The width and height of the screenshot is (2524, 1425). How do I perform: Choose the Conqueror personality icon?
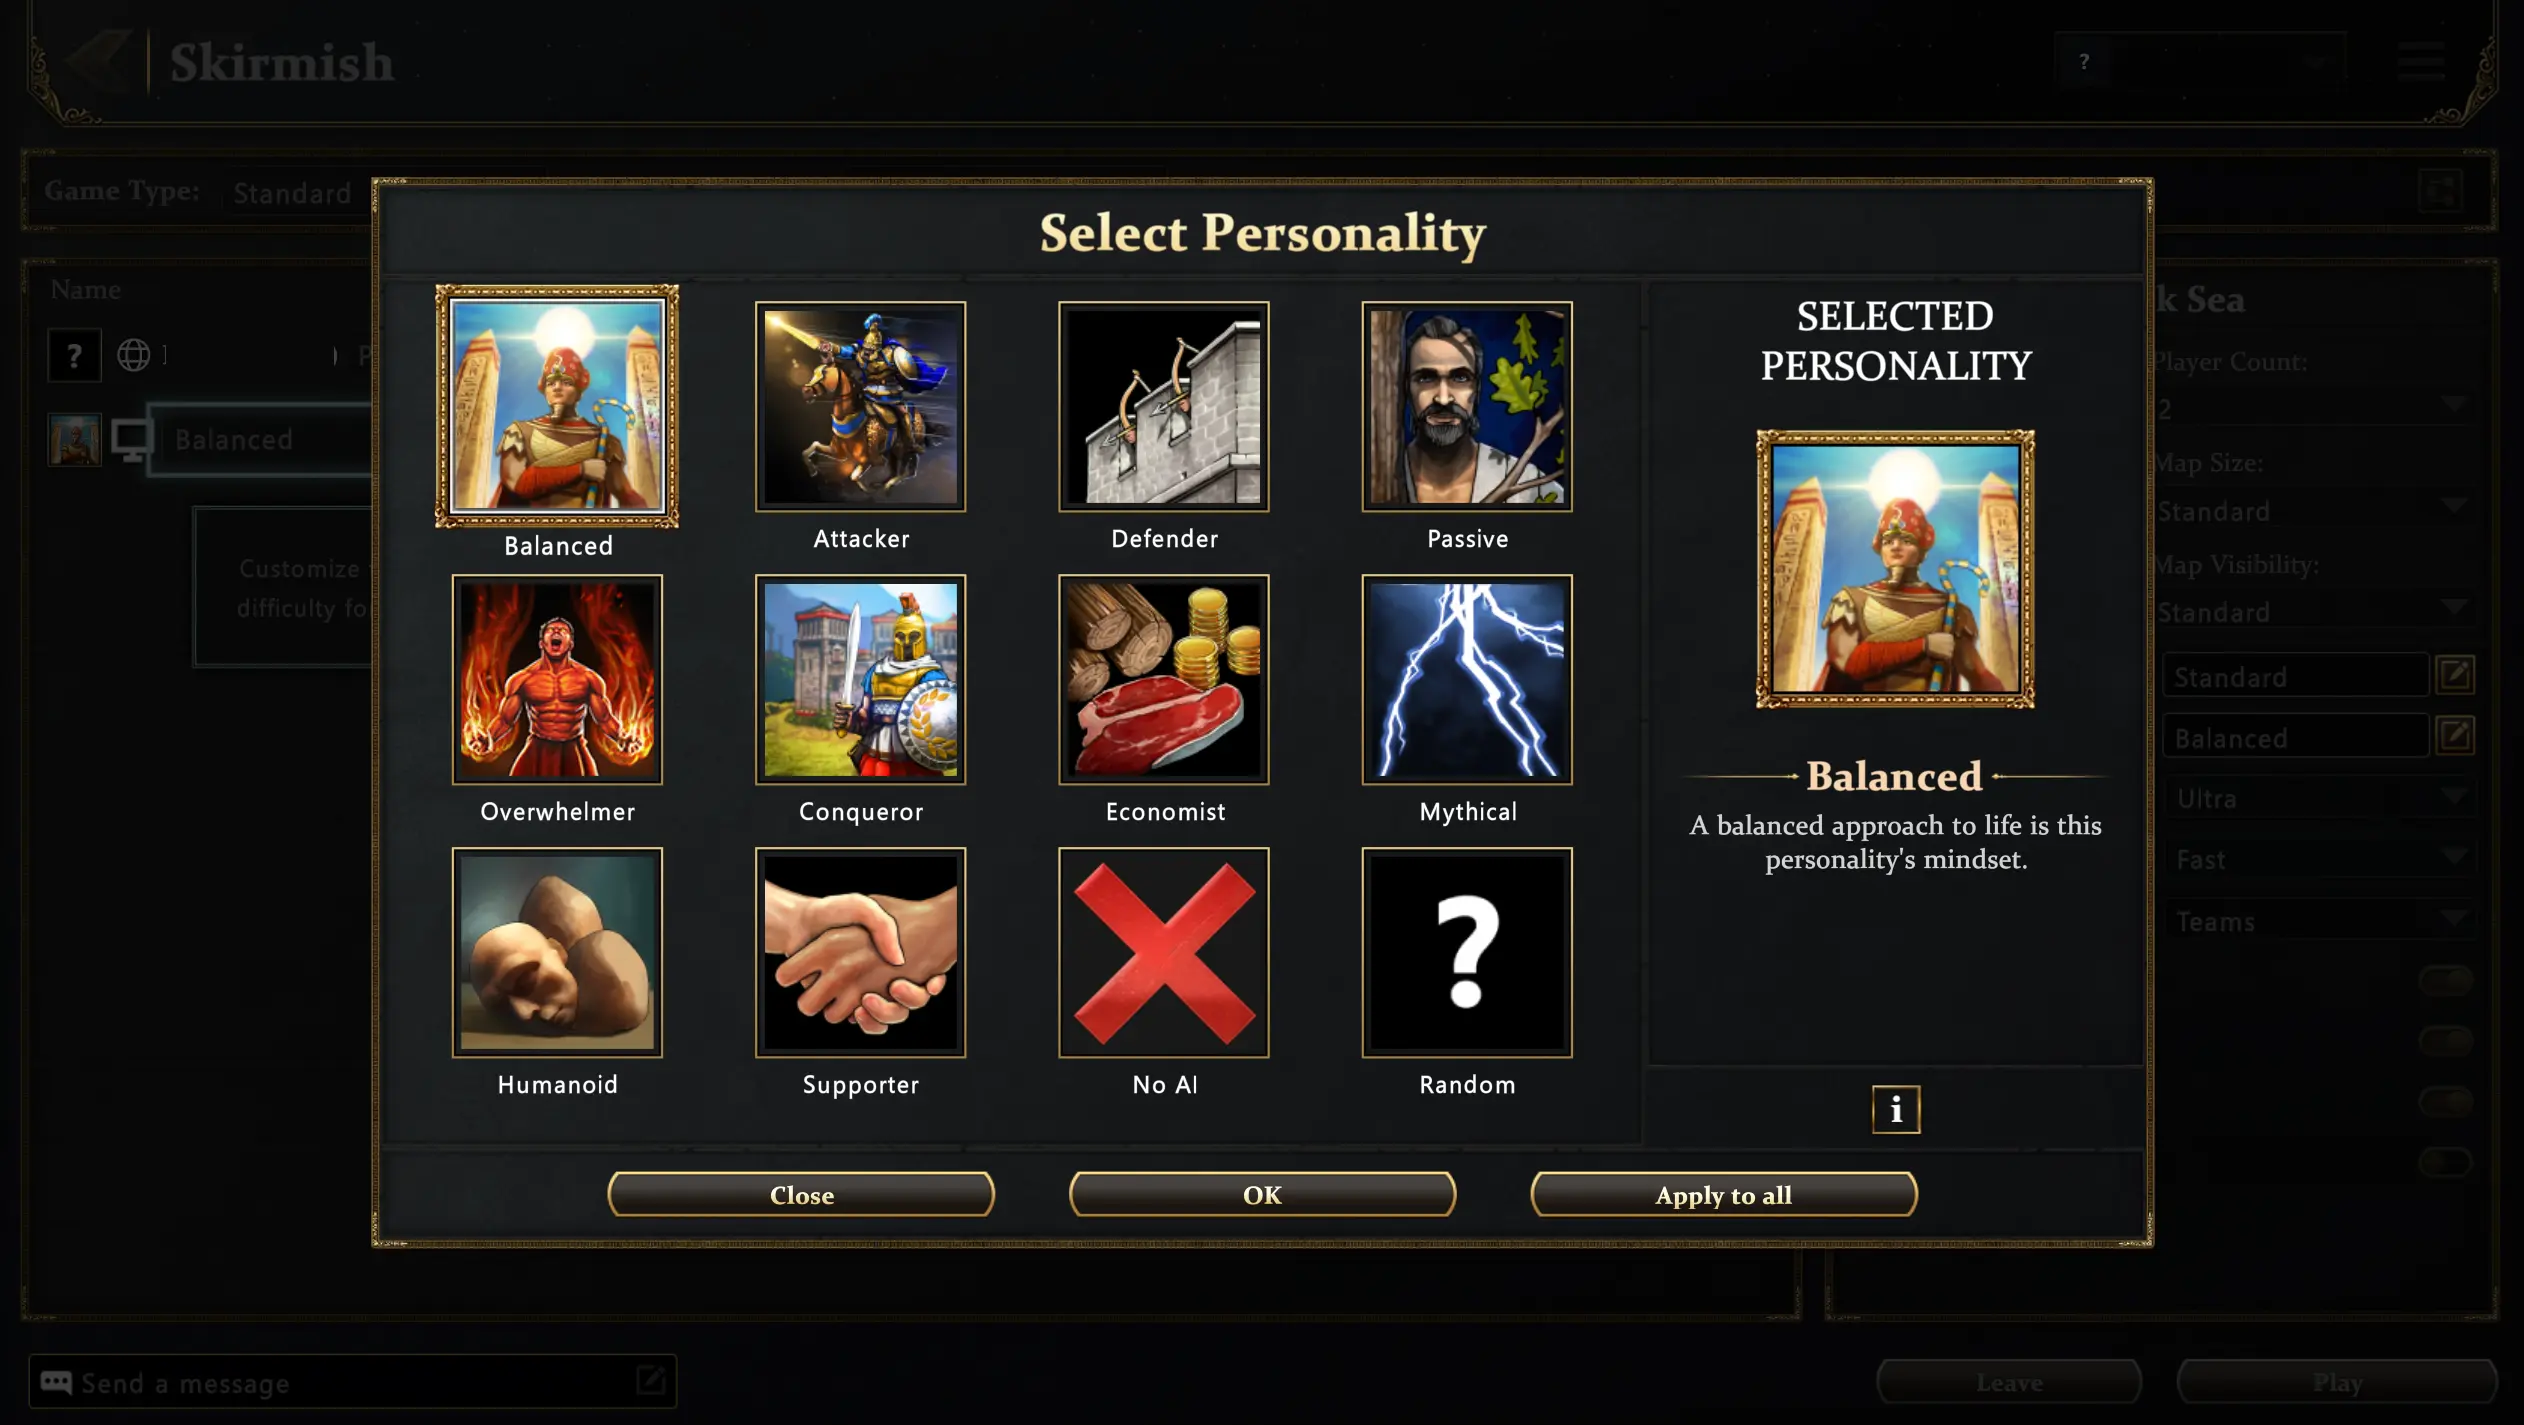860,679
